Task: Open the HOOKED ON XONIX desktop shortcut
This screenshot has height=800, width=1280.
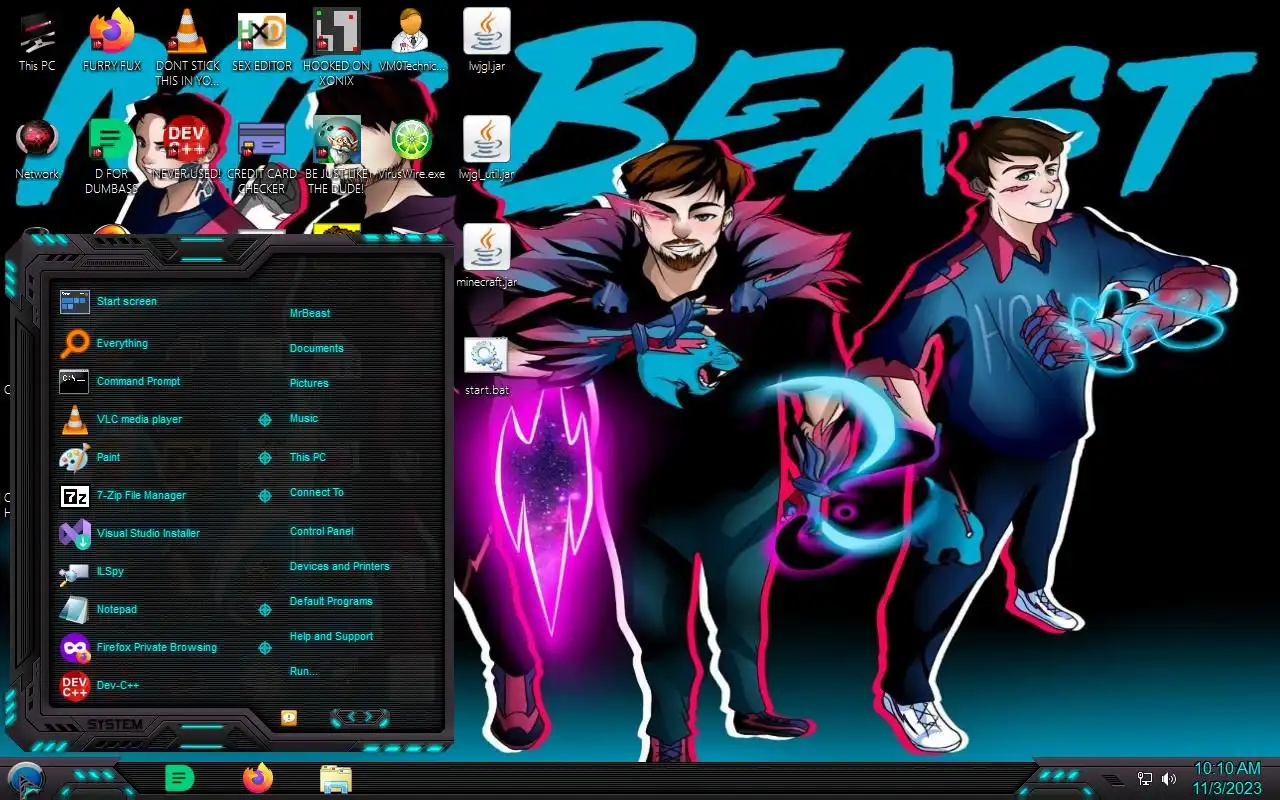Action: coord(337,47)
